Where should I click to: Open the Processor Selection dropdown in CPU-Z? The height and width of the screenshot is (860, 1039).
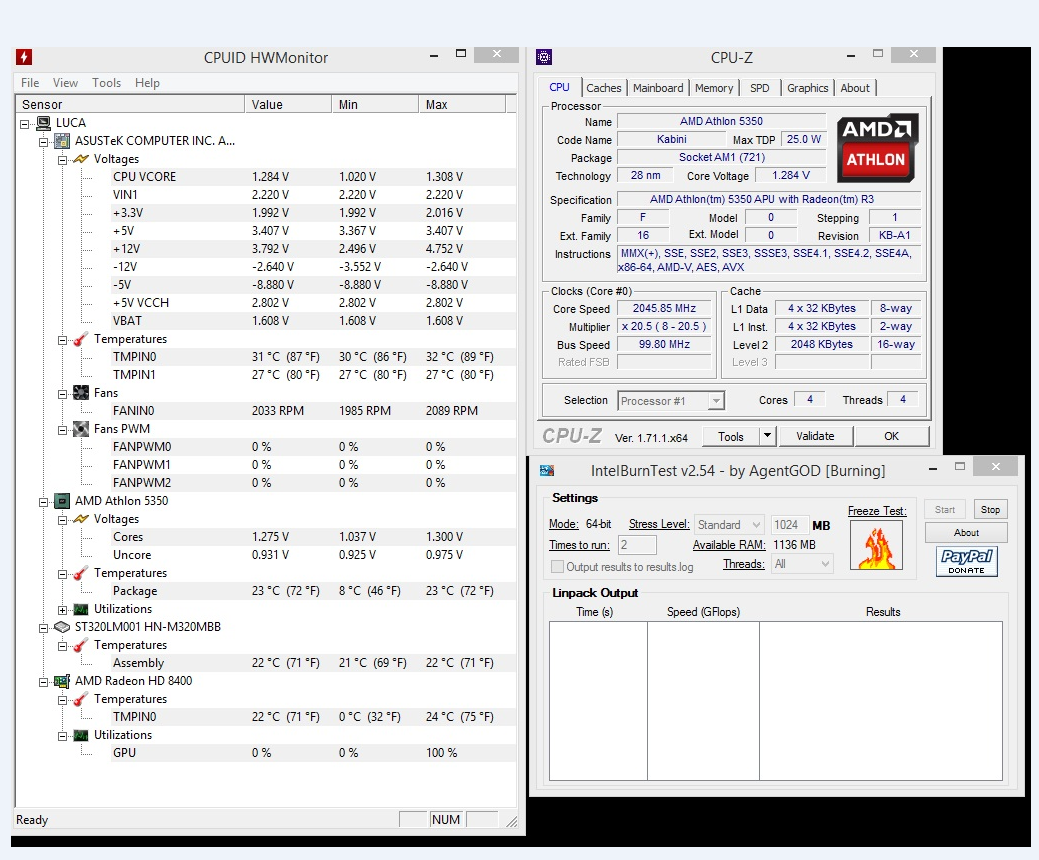[716, 401]
